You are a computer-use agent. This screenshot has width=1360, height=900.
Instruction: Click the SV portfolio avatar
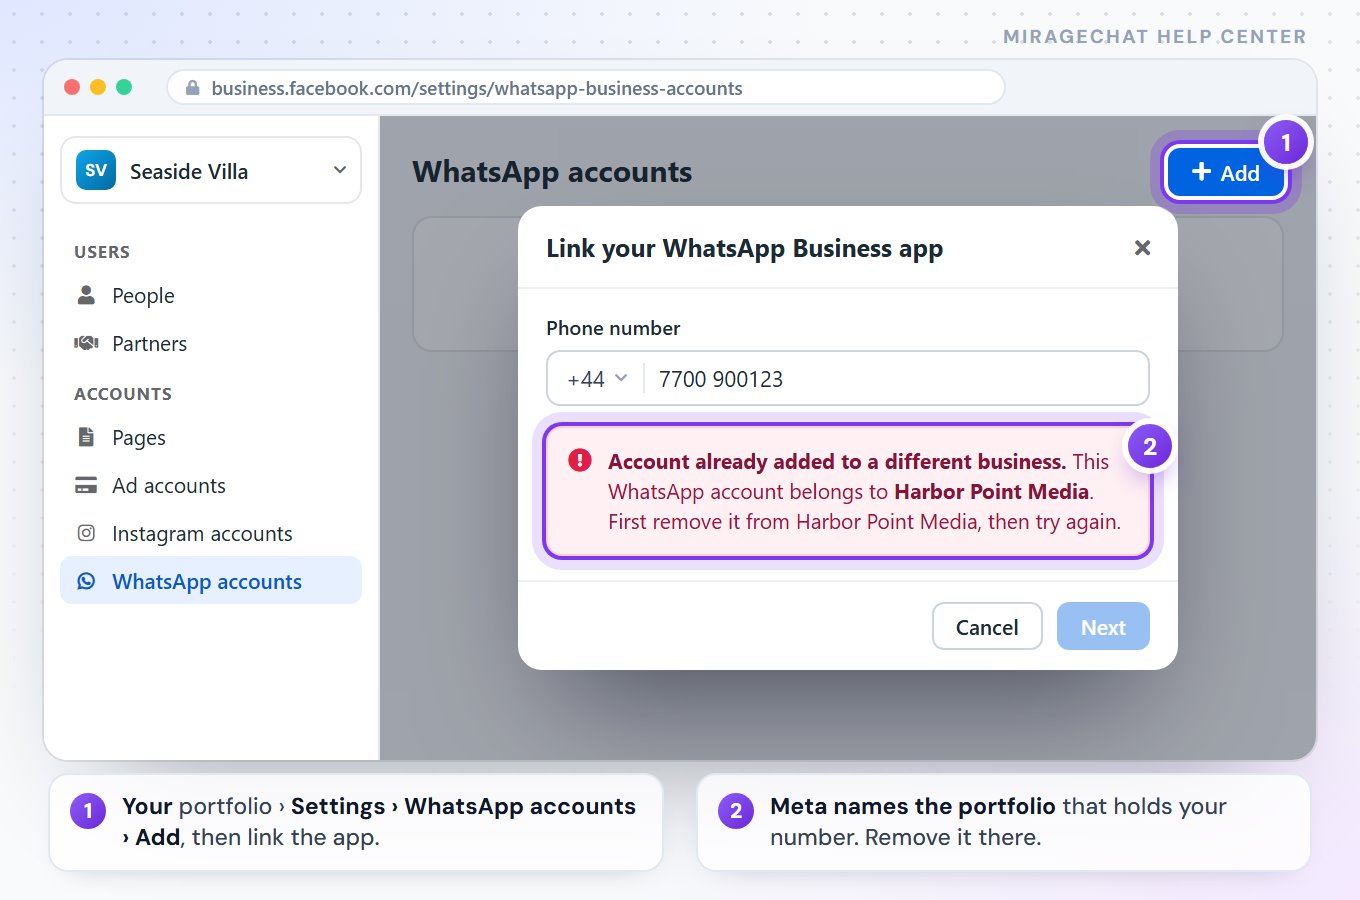[96, 170]
